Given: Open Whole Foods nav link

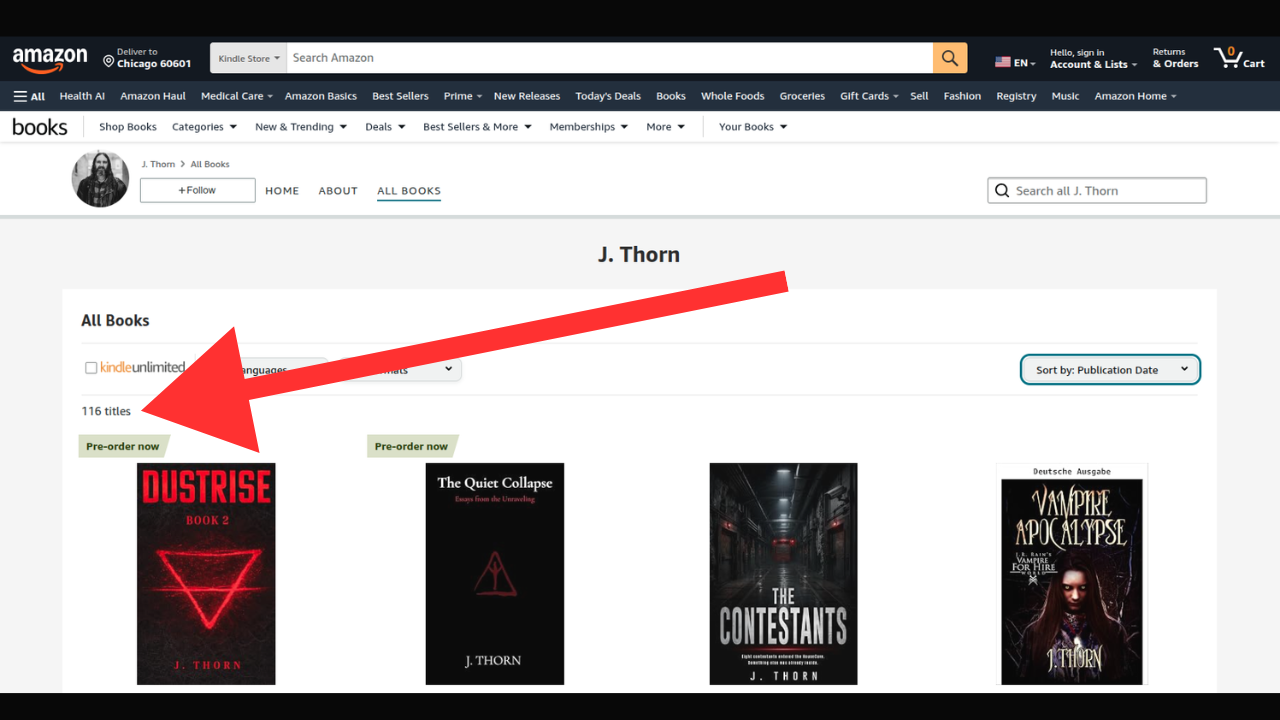Looking at the screenshot, I should pyautogui.click(x=733, y=96).
